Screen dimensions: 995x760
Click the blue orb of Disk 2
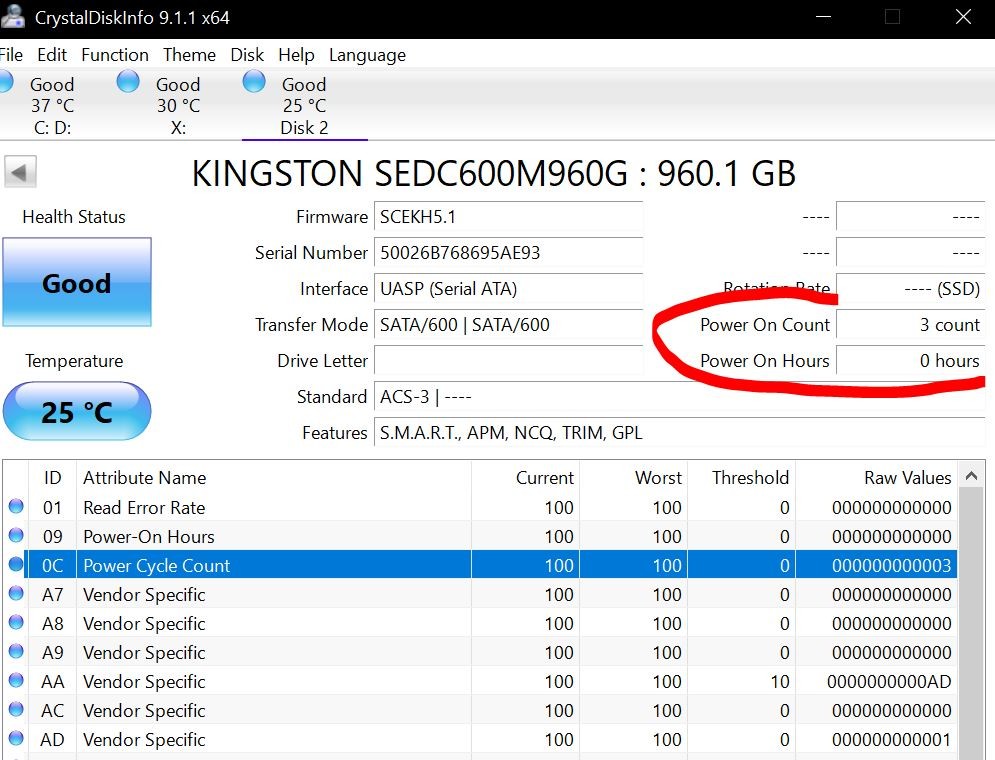pyautogui.click(x=254, y=81)
